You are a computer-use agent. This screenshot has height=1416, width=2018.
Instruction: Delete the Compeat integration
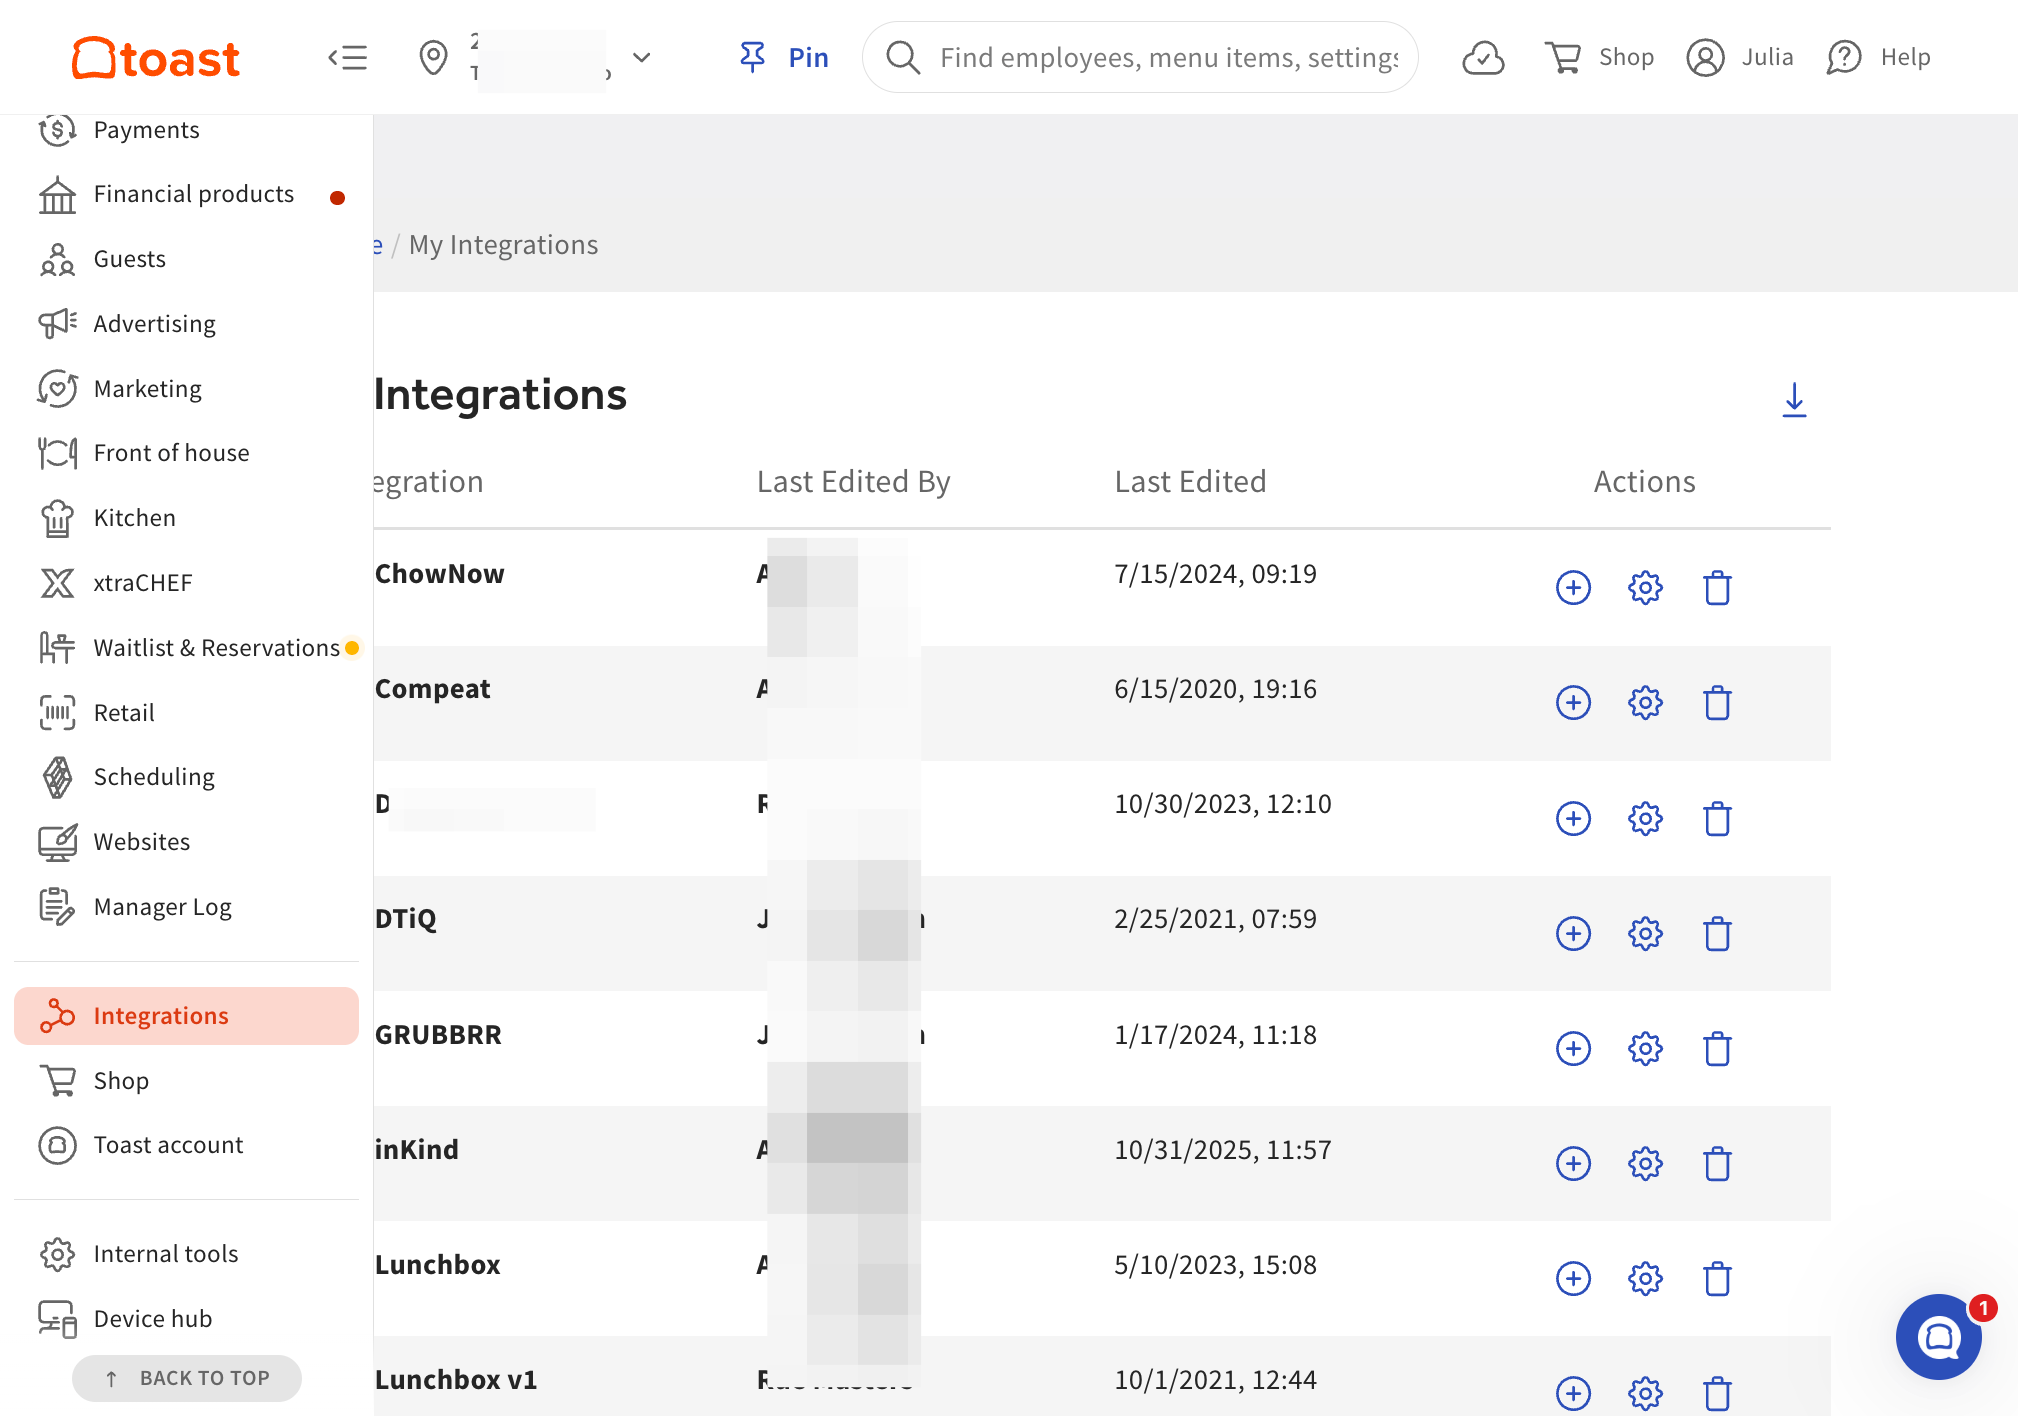pos(1717,703)
